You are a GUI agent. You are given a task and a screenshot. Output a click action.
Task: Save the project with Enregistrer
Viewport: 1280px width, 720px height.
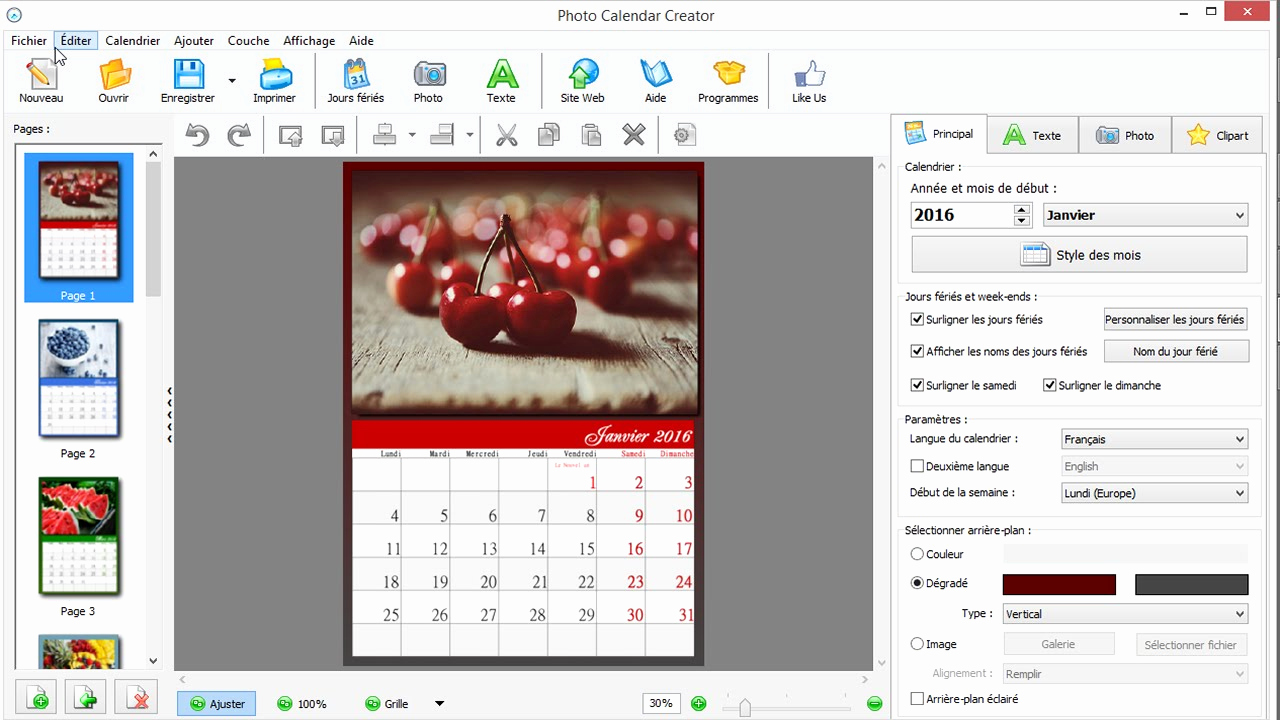pos(188,81)
